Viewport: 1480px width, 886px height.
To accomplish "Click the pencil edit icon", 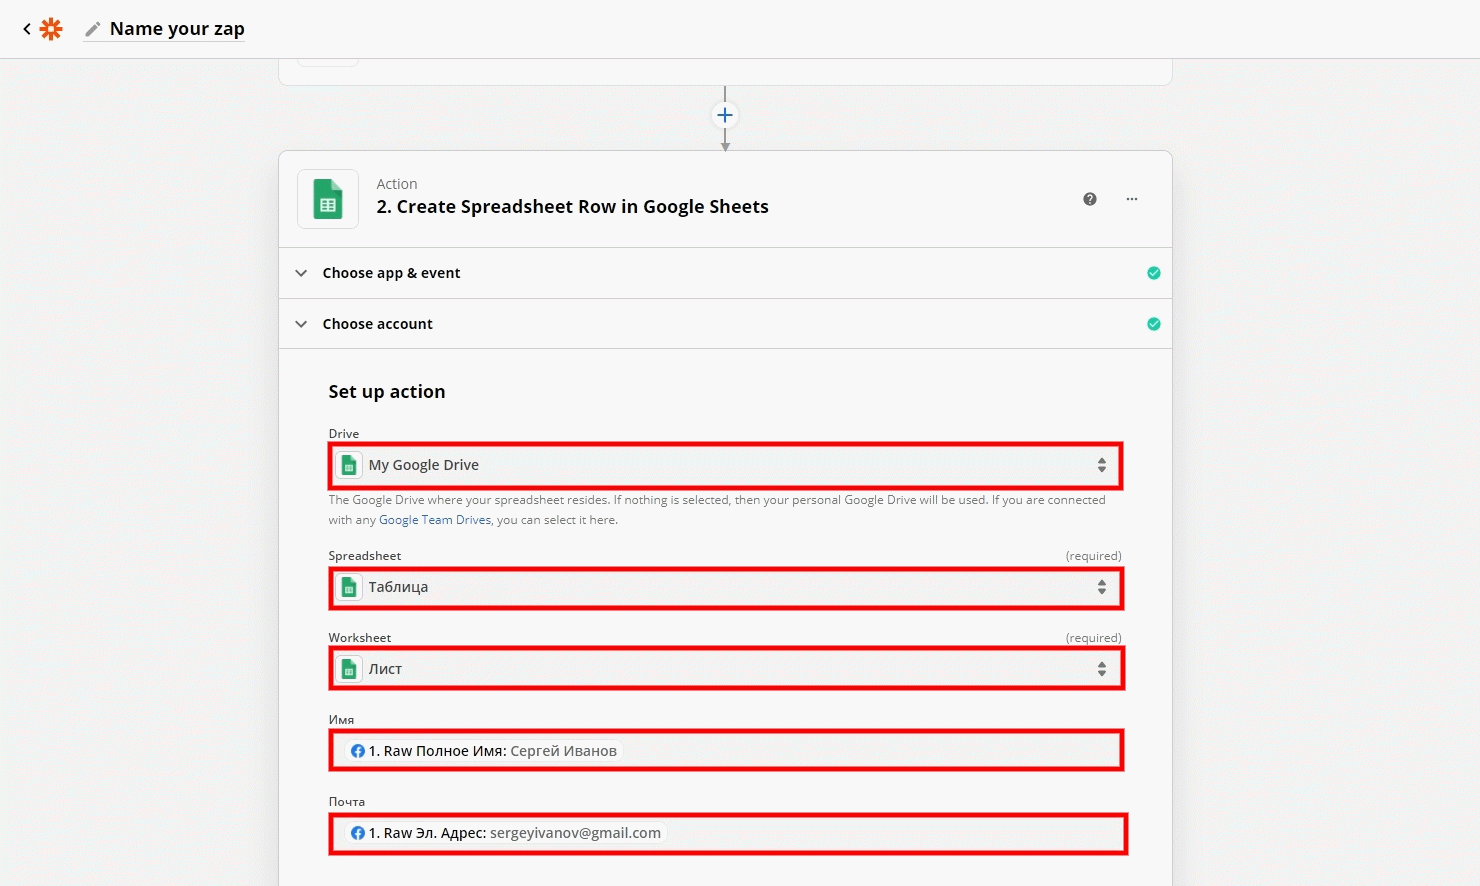I will tap(93, 29).
